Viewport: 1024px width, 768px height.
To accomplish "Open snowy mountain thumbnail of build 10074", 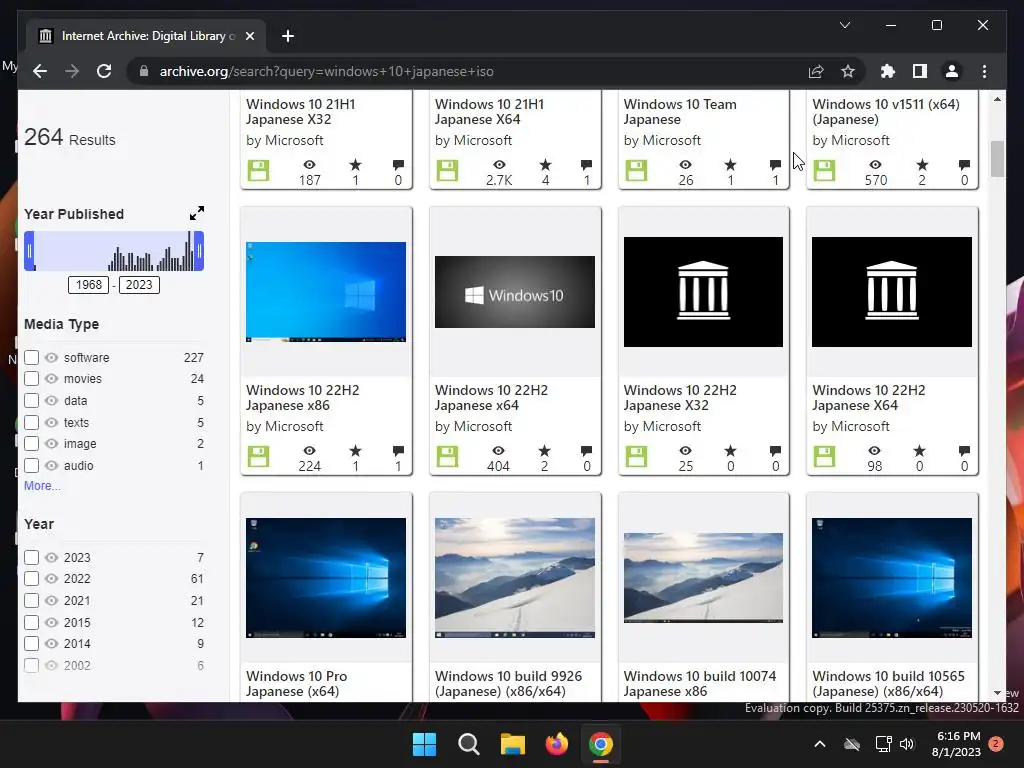I will pyautogui.click(x=703, y=577).
